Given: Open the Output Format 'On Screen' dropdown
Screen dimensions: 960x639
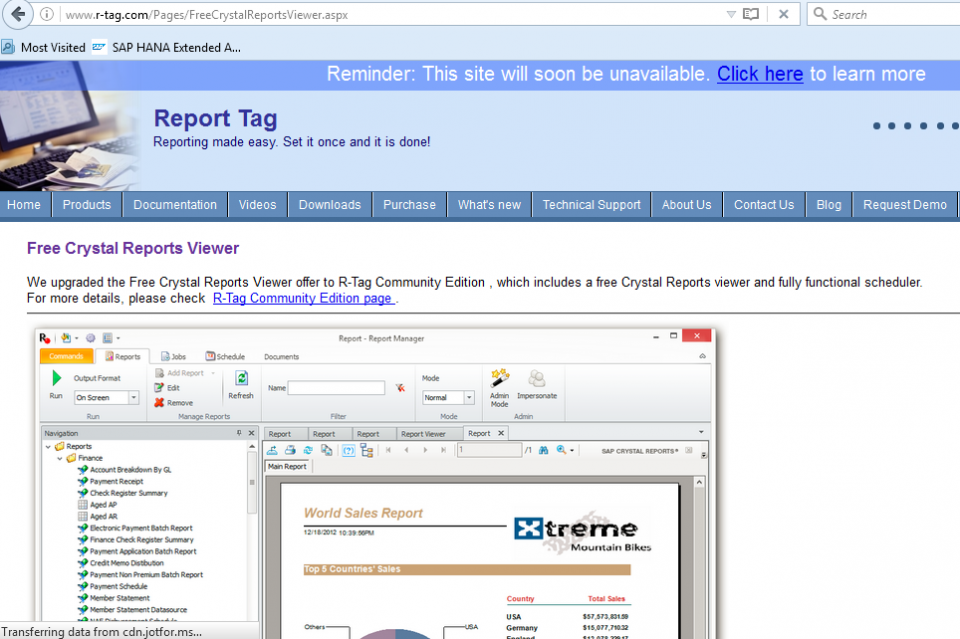Looking at the screenshot, I should pos(107,398).
